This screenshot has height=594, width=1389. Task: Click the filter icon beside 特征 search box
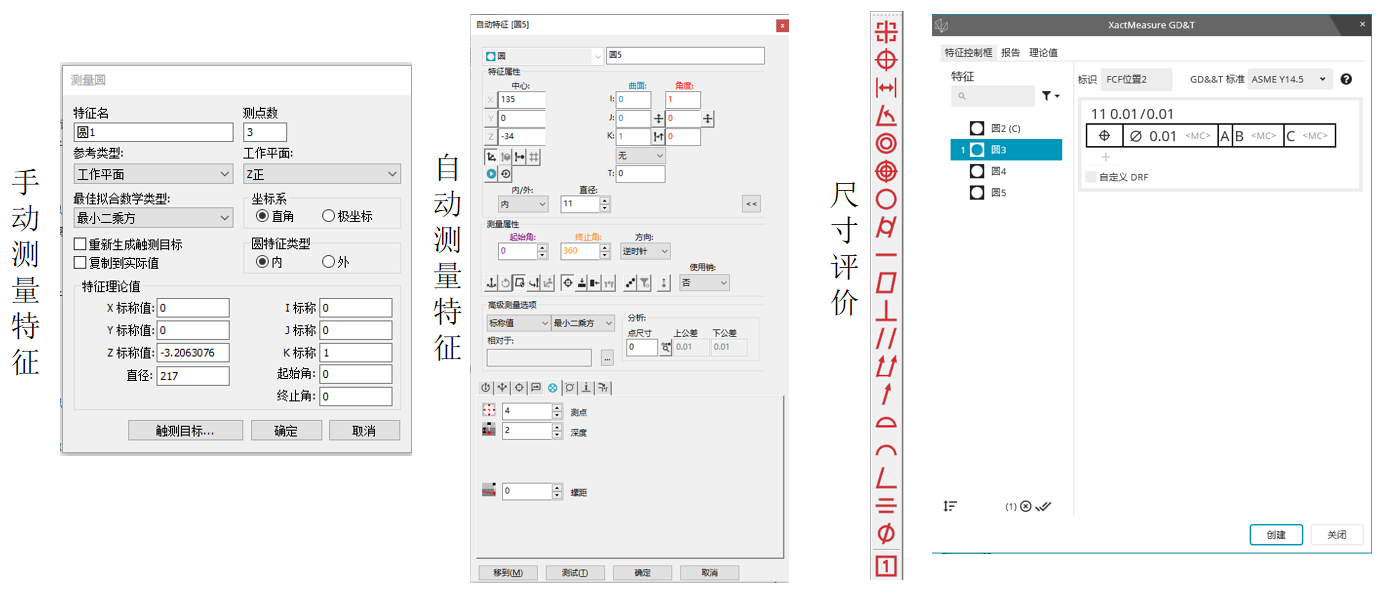click(x=1047, y=95)
